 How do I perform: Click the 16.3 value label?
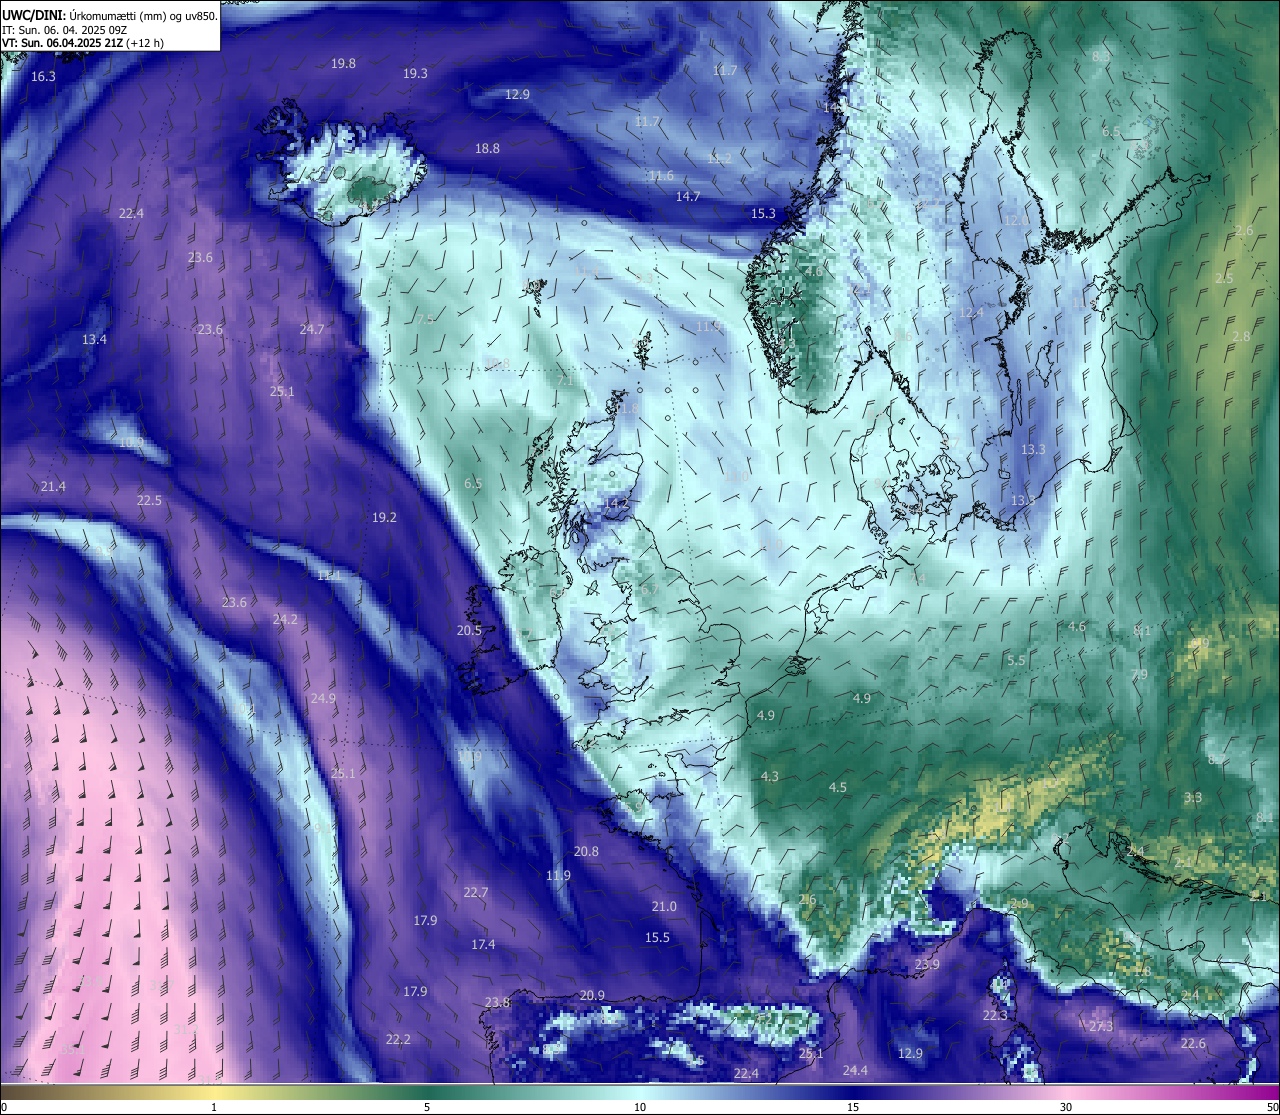coord(43,77)
